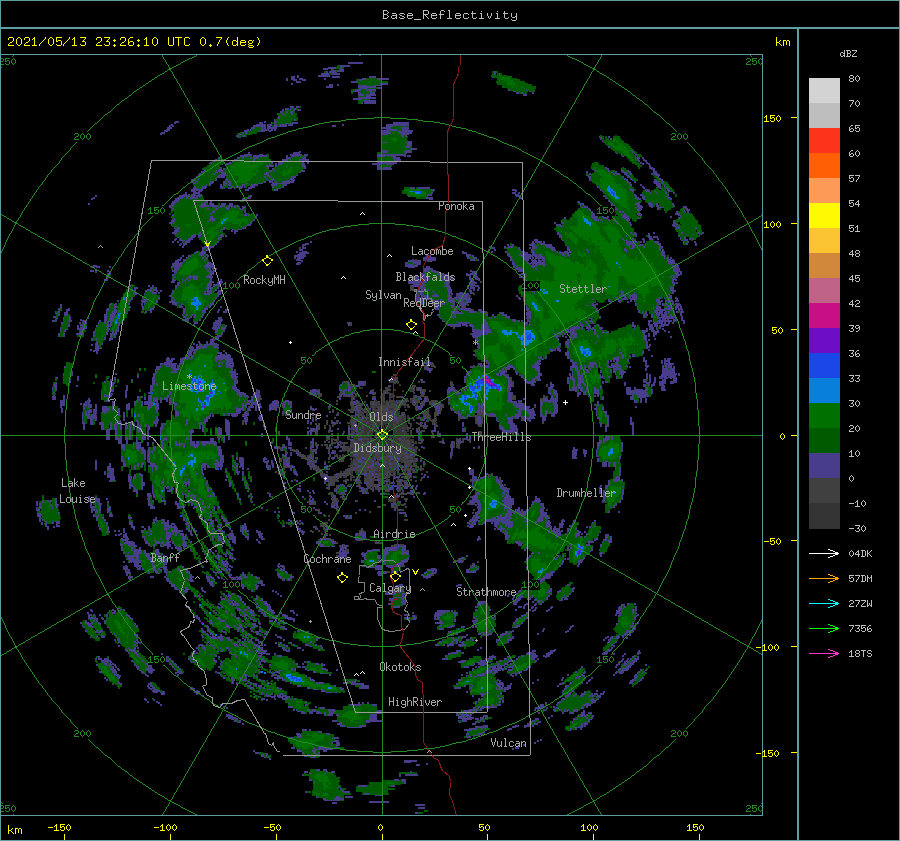Click the magenta 18TS arrow in the legend
This screenshot has height=841, width=900.
click(824, 653)
